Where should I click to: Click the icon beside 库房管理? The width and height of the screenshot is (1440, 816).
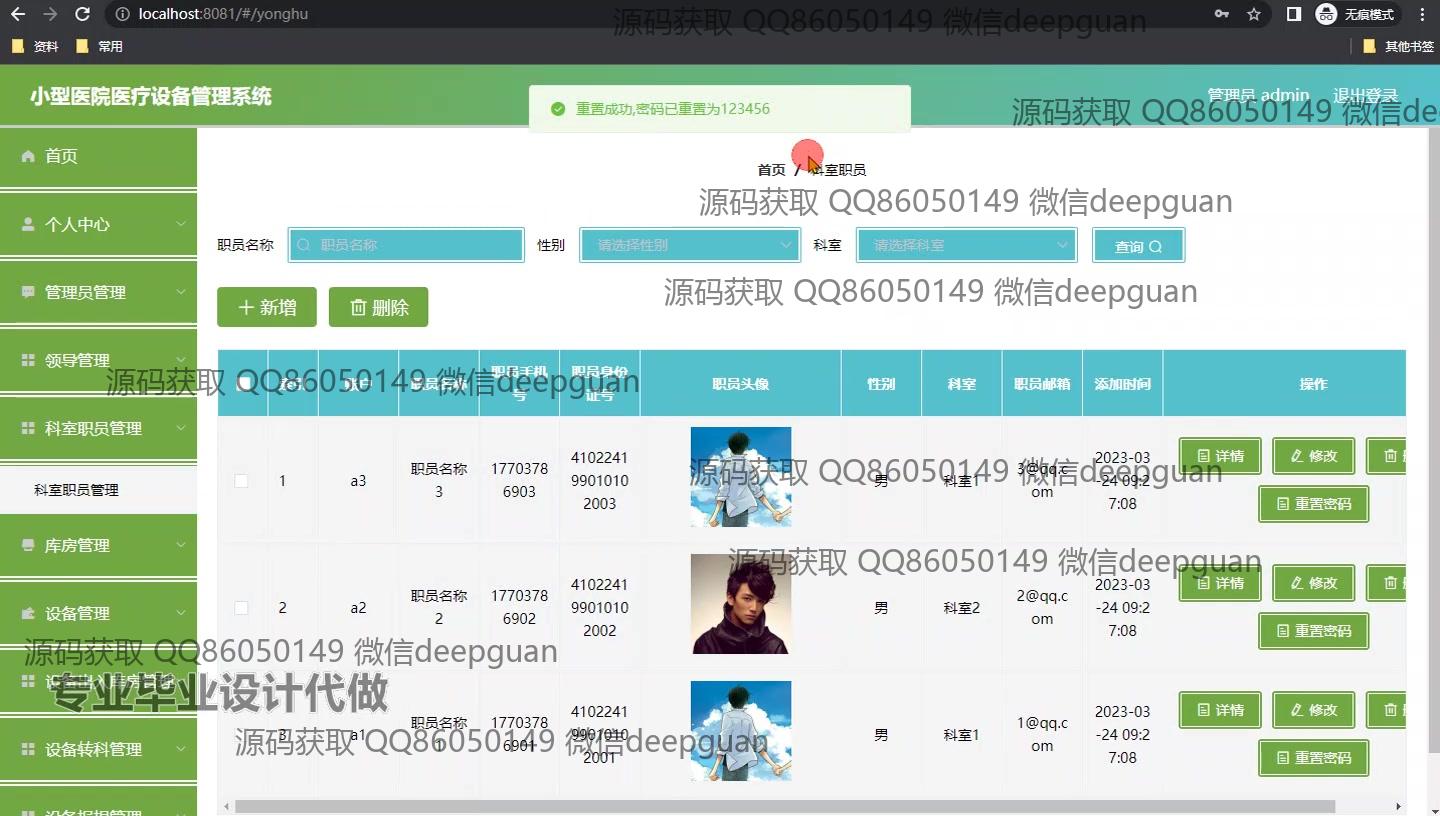click(x=28, y=545)
